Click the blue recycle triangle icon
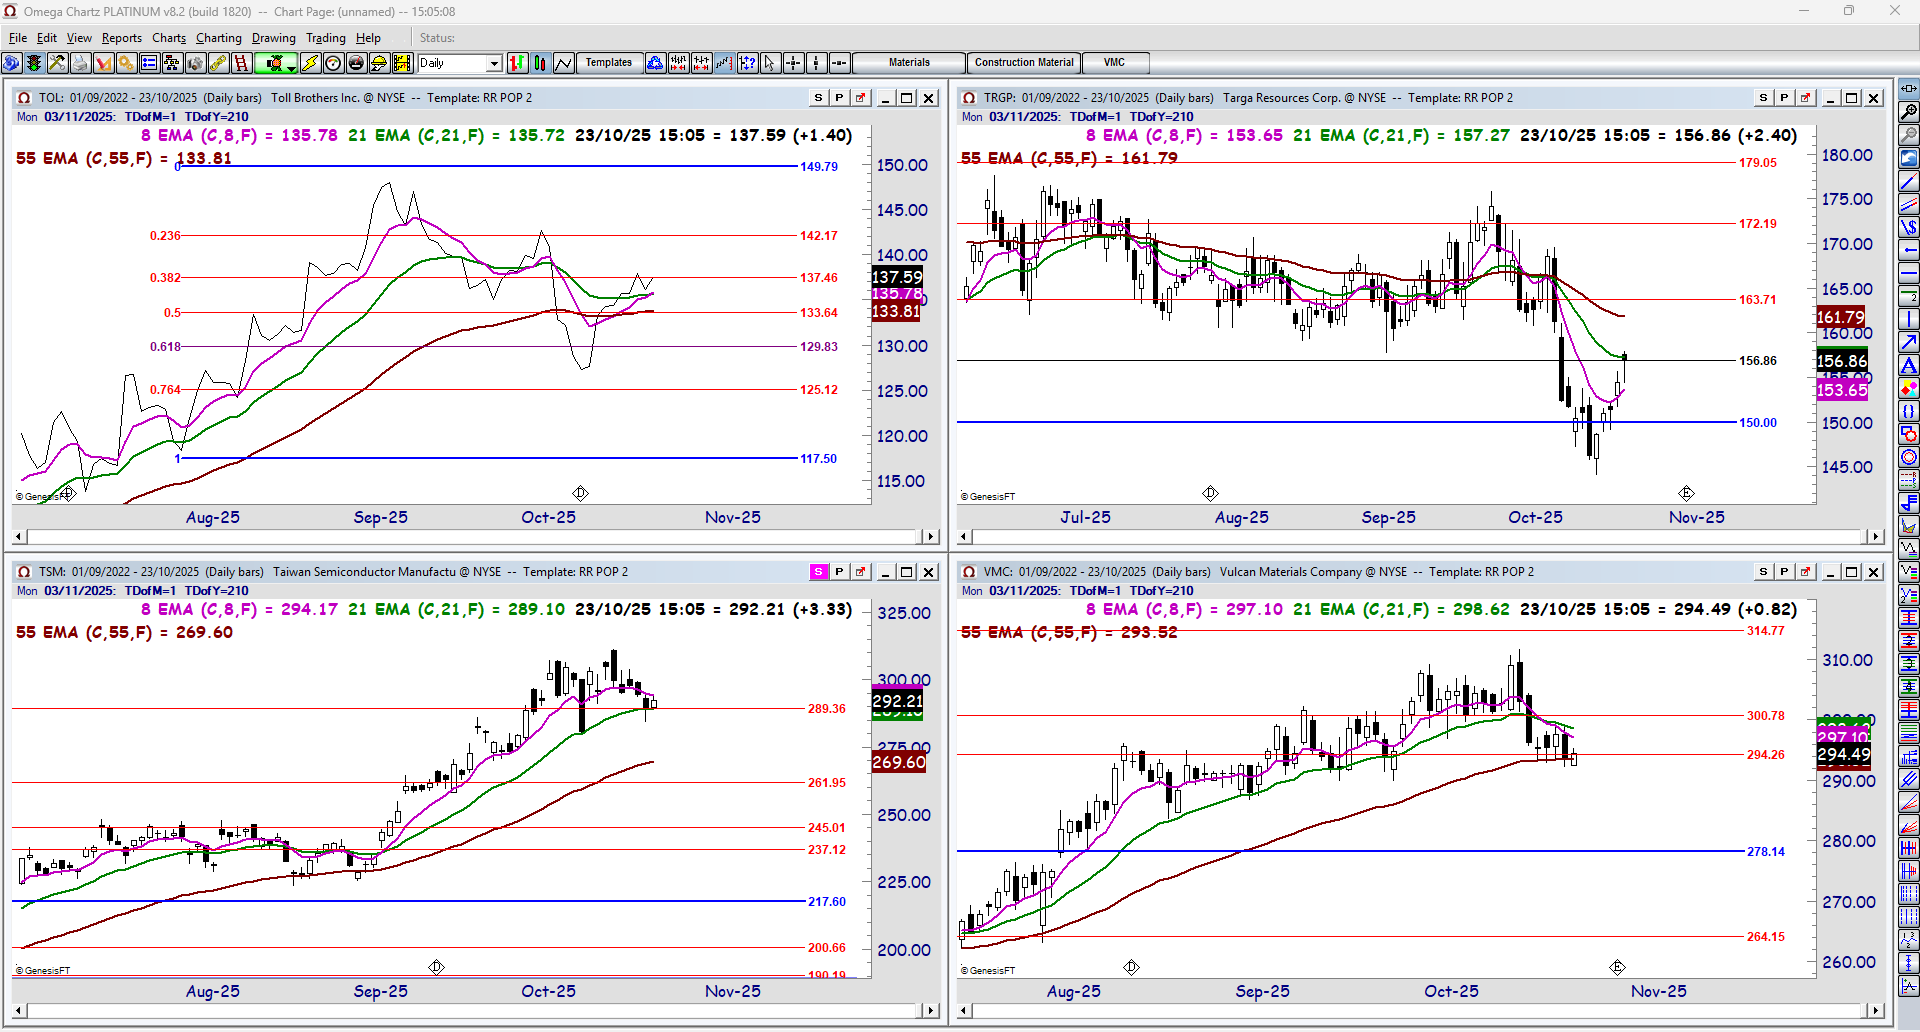Image resolution: width=1920 pixels, height=1032 pixels. tap(655, 63)
